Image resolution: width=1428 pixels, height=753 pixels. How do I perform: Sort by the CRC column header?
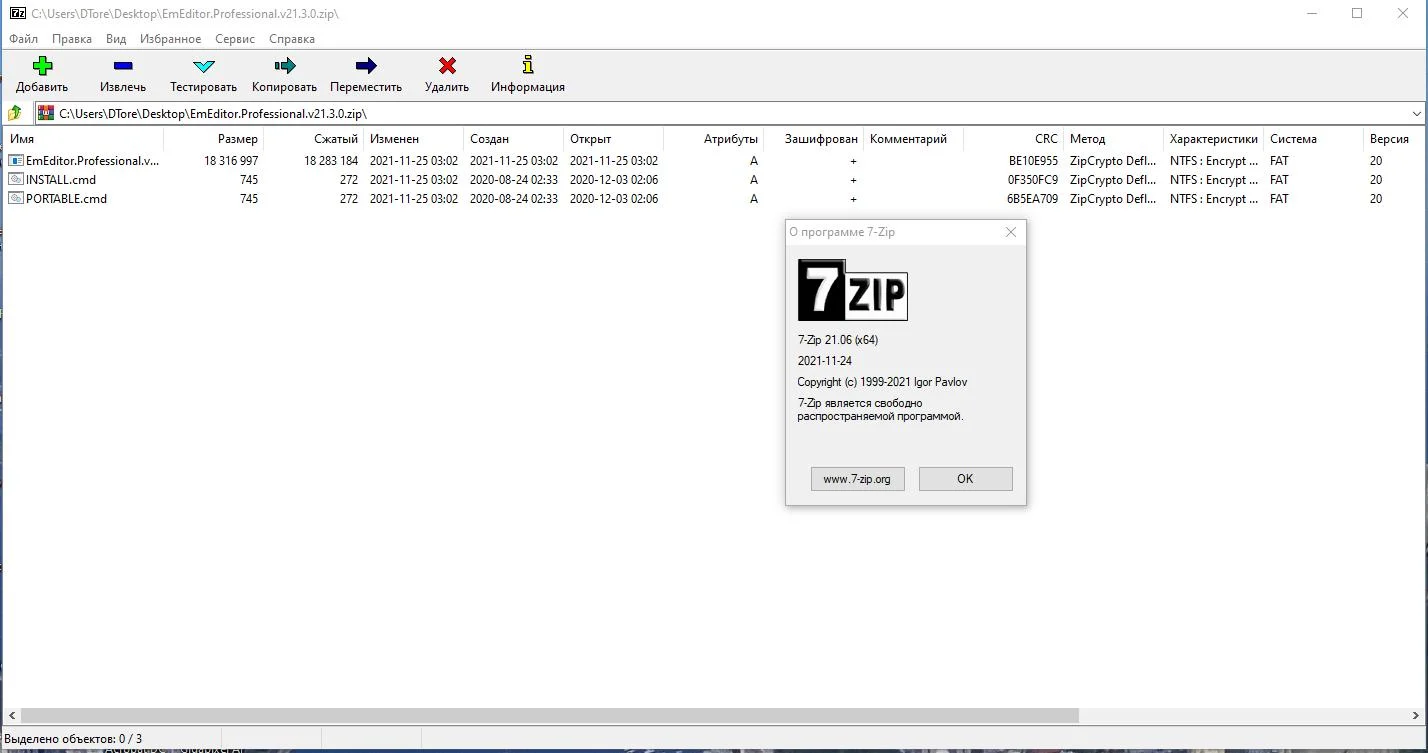click(1014, 139)
